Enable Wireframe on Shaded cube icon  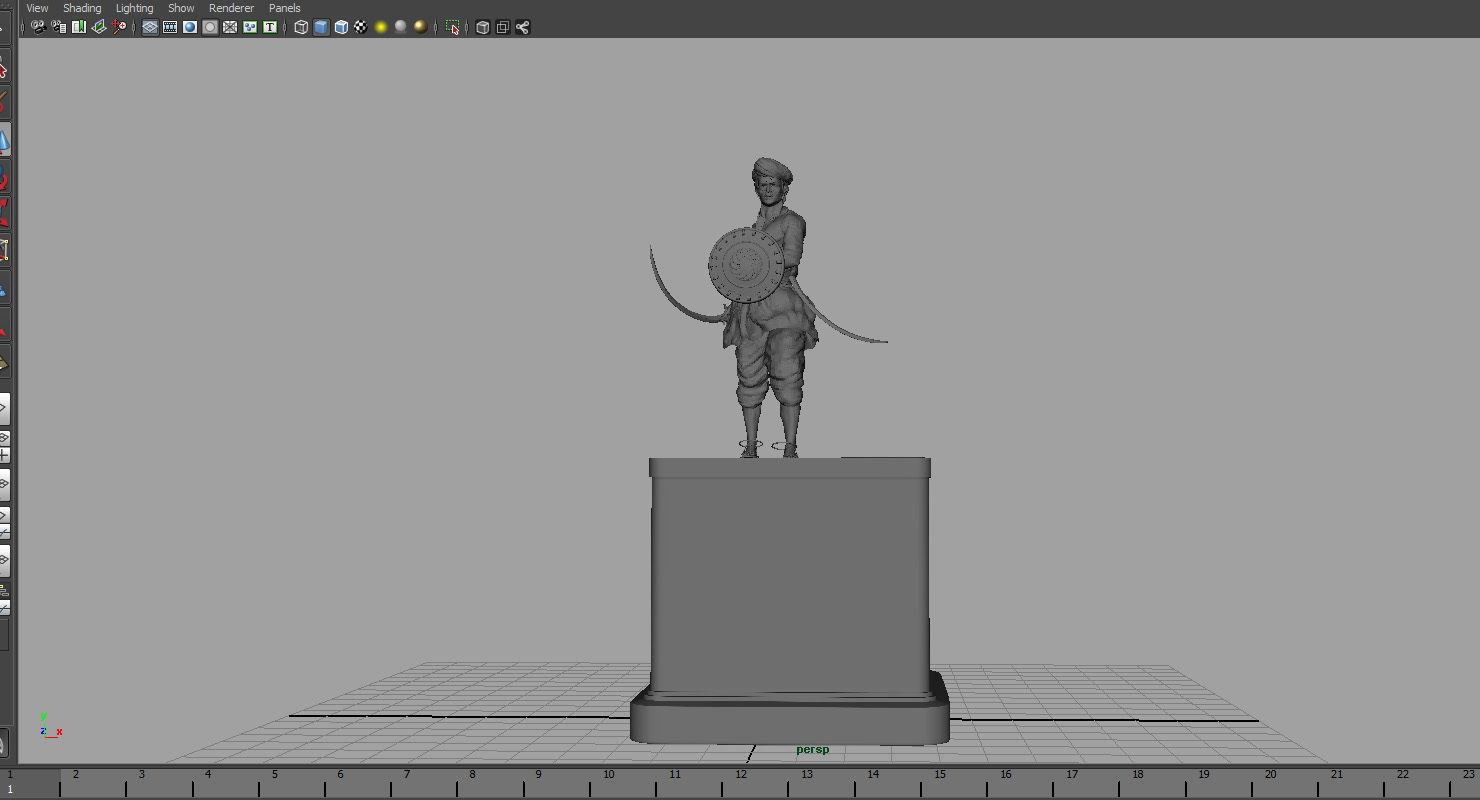341,27
